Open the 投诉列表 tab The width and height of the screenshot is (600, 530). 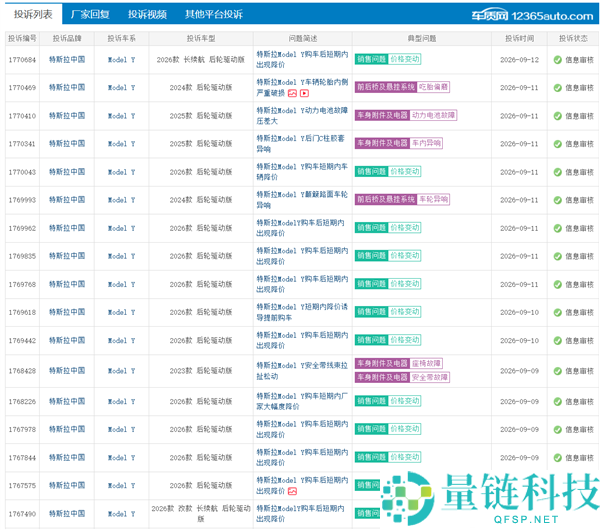coord(33,14)
